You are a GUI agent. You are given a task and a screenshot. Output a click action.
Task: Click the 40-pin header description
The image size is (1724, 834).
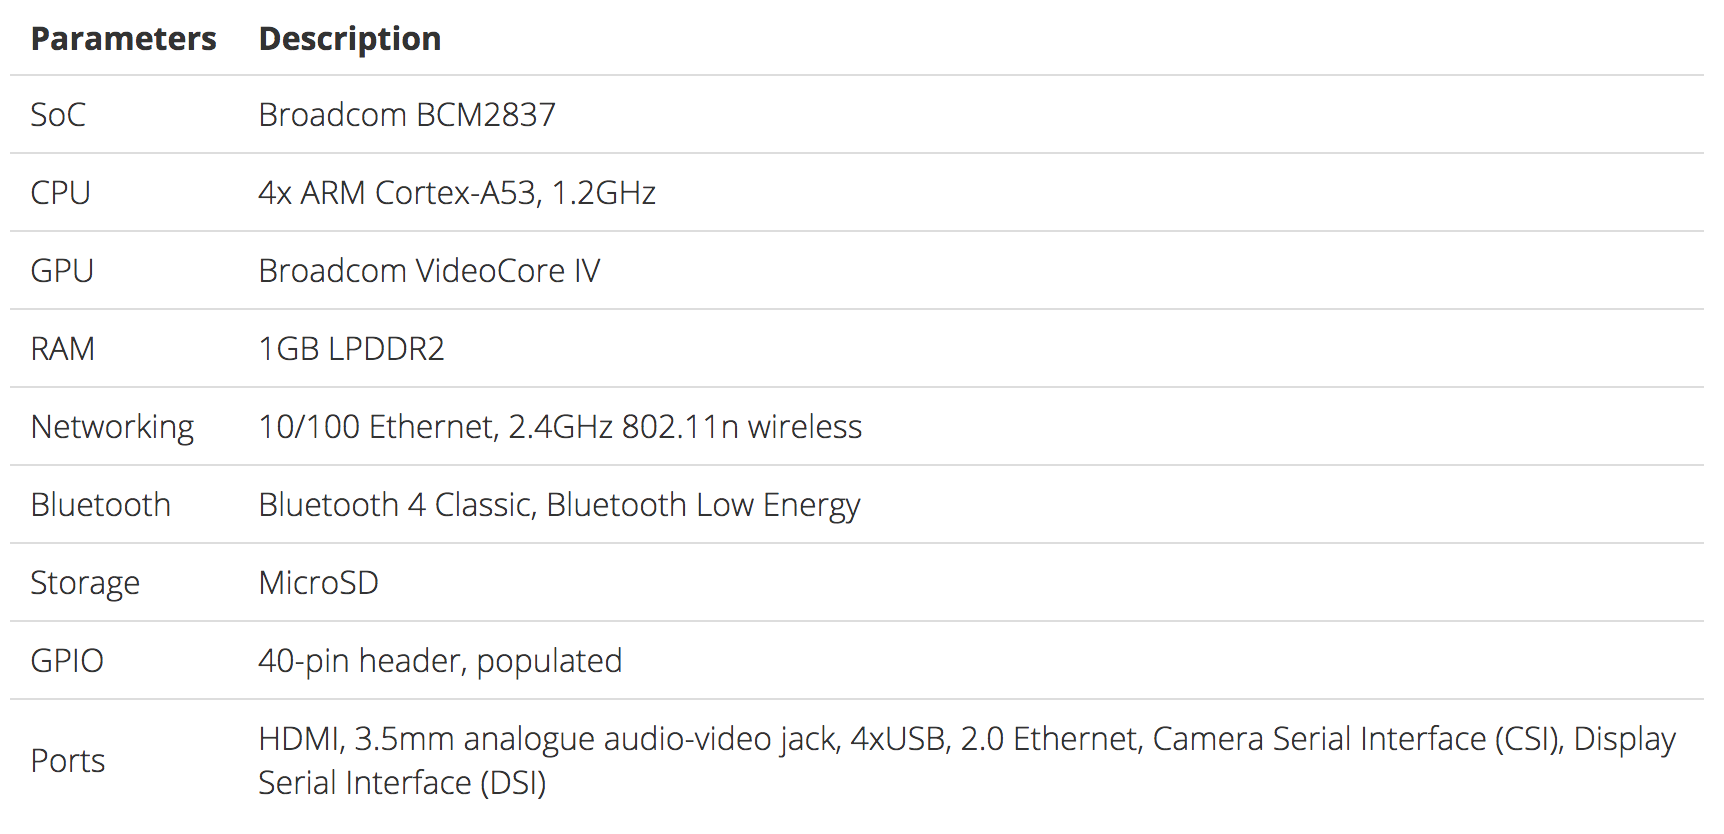(x=440, y=661)
